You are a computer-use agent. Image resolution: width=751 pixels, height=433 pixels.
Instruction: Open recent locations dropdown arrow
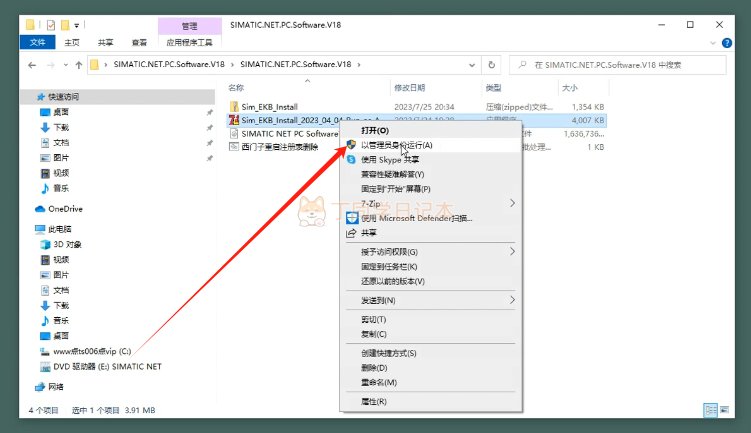(66, 65)
